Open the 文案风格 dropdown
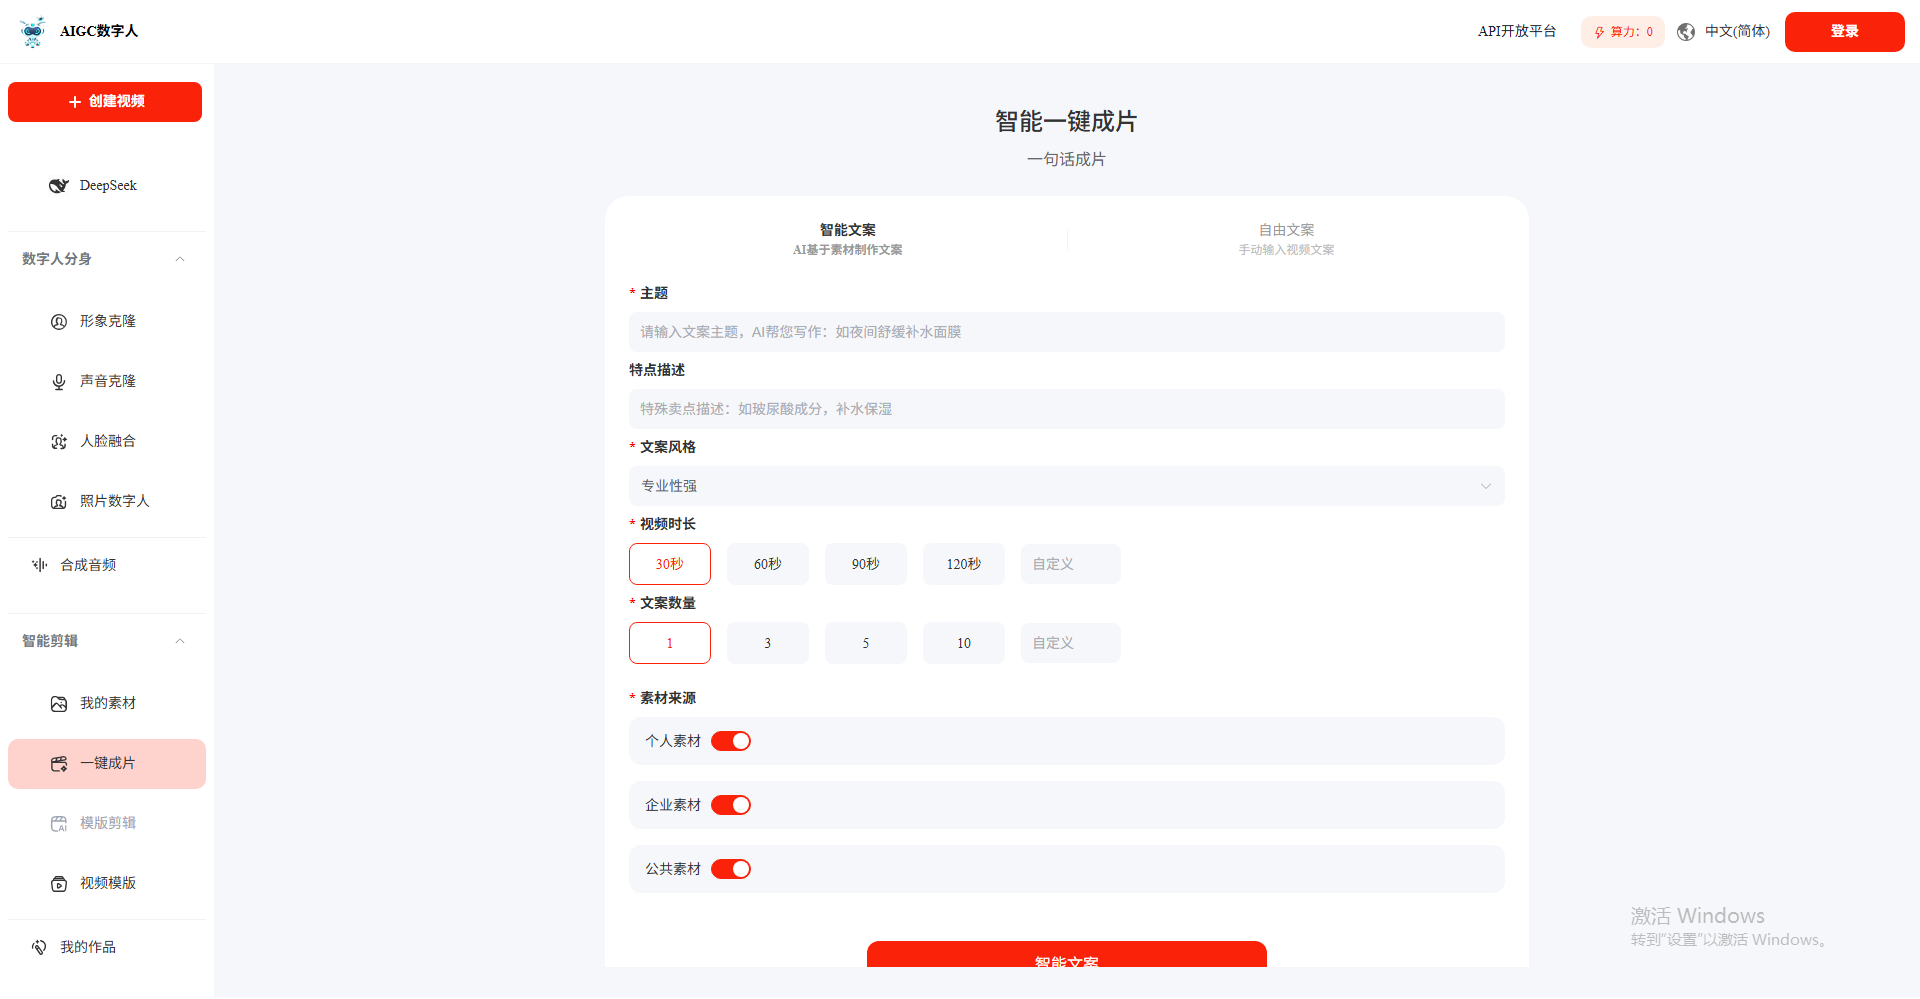 (1066, 486)
